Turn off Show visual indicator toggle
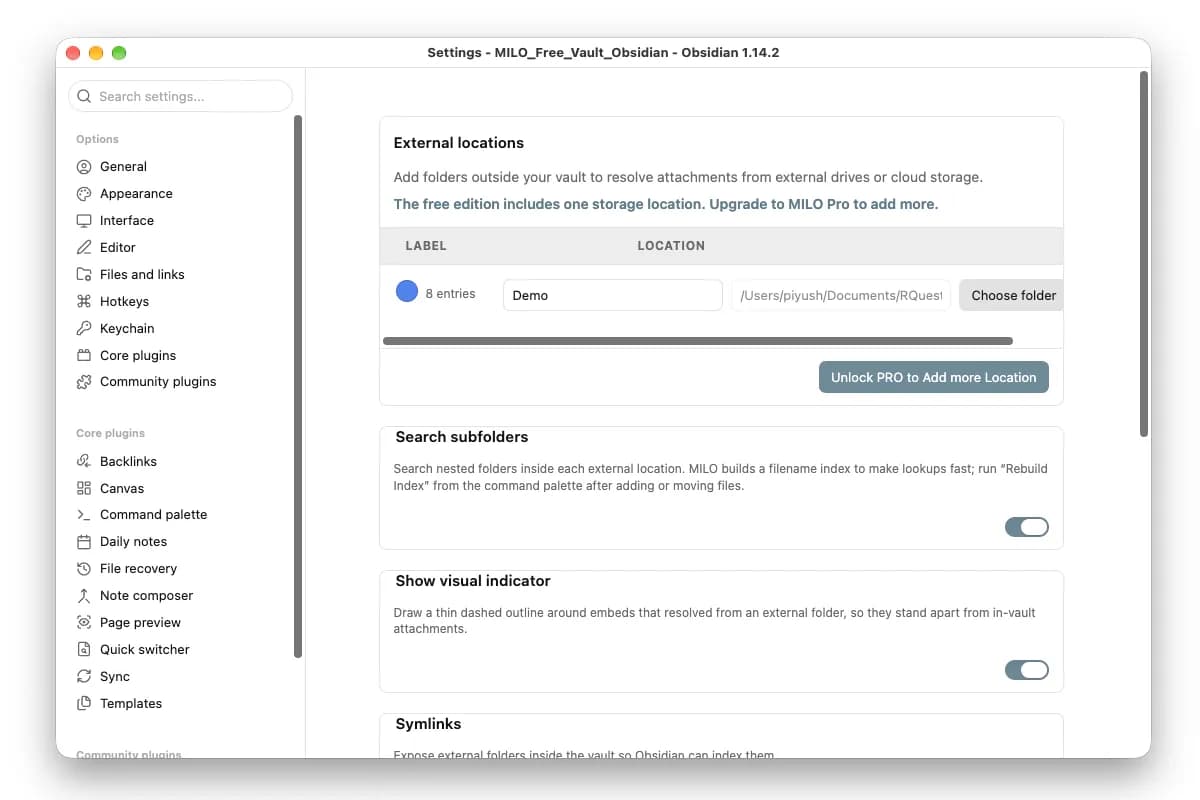The width and height of the screenshot is (1200, 800). [1027, 670]
